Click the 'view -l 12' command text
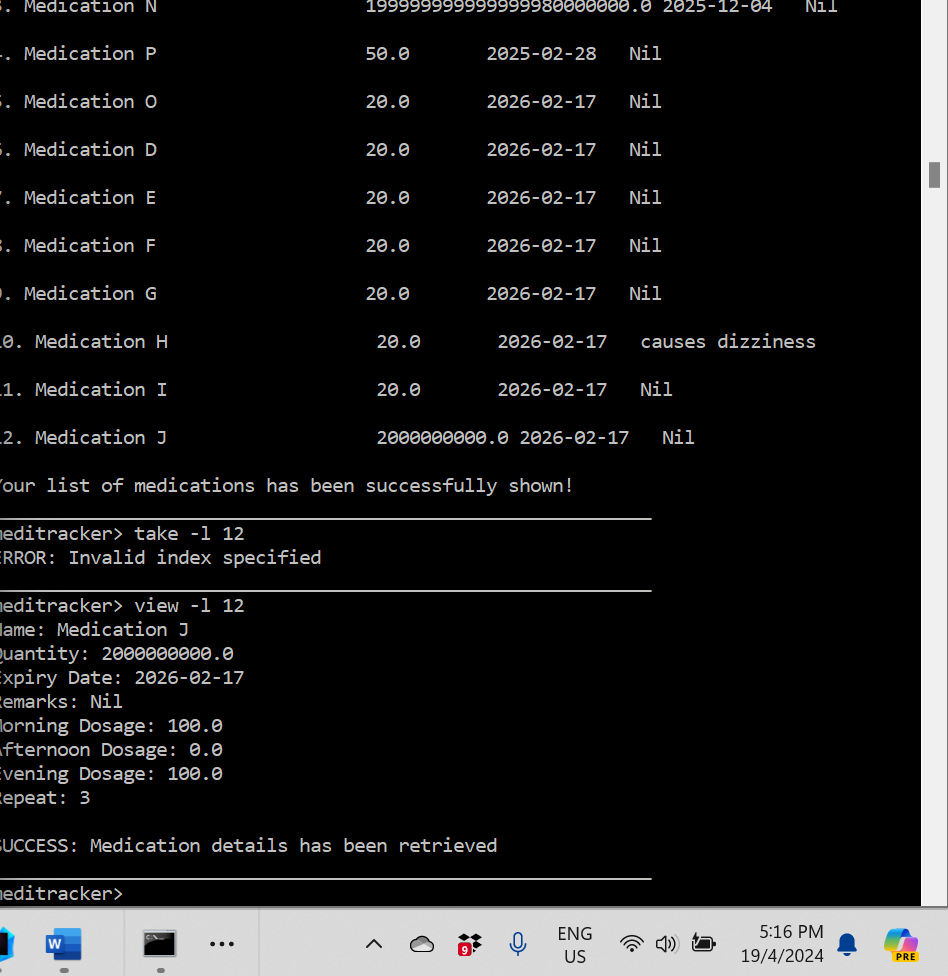The image size is (948, 976). click(189, 606)
